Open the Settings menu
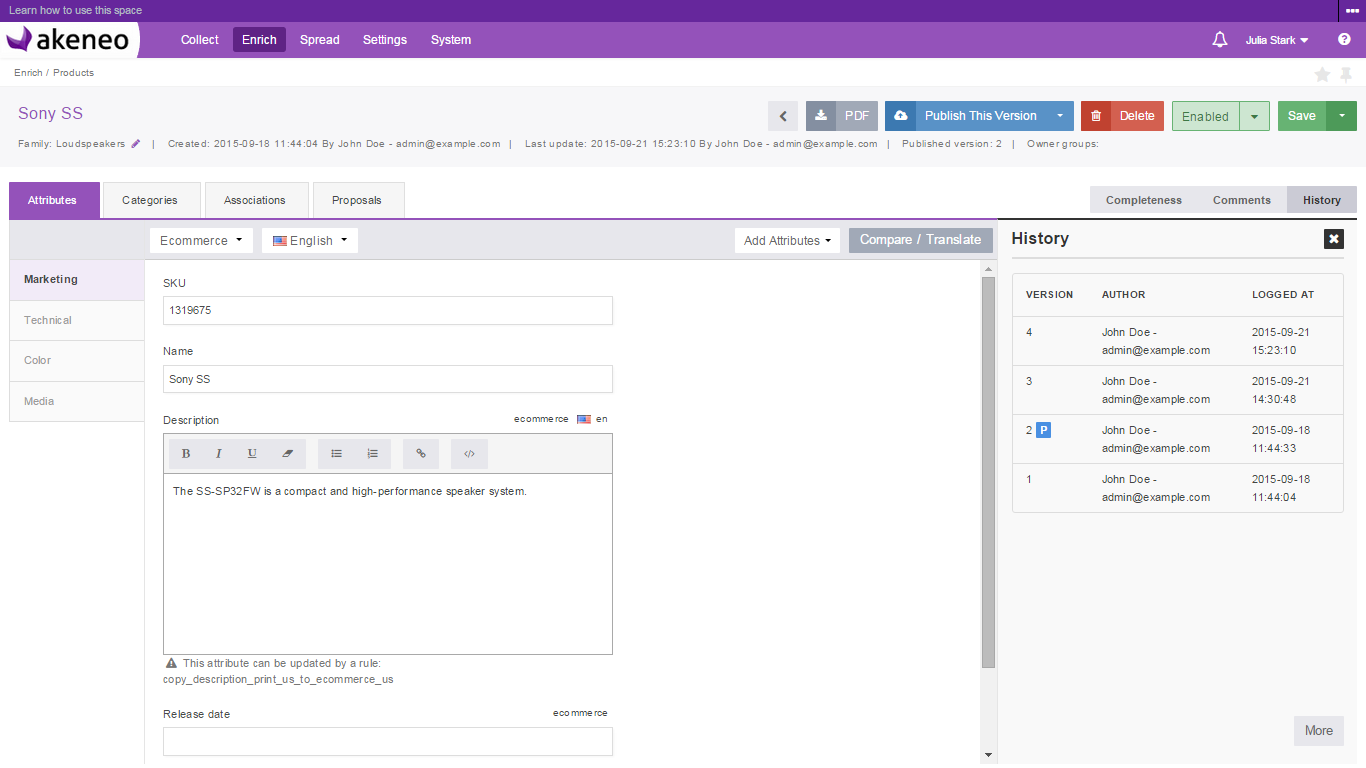This screenshot has width=1366, height=768. tap(385, 40)
